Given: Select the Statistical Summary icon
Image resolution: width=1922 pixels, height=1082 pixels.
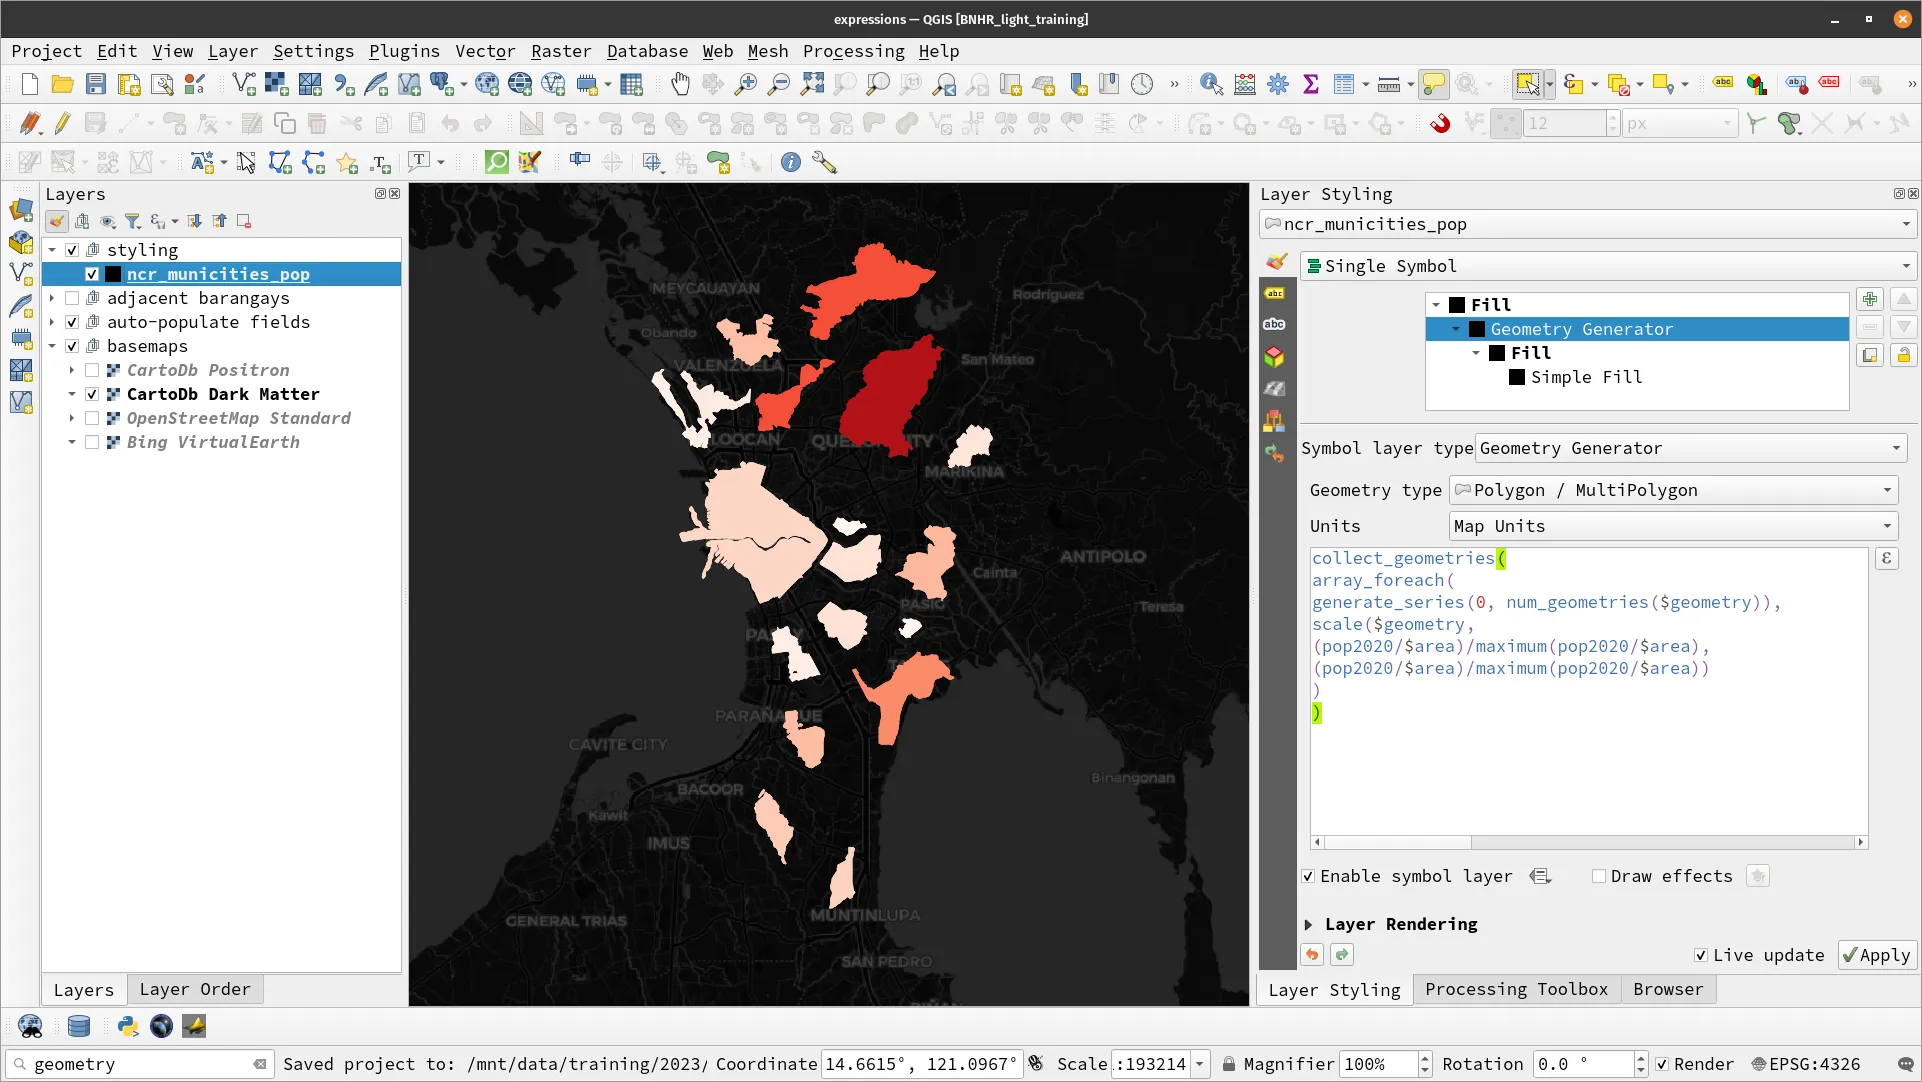Looking at the screenshot, I should pyautogui.click(x=1312, y=84).
